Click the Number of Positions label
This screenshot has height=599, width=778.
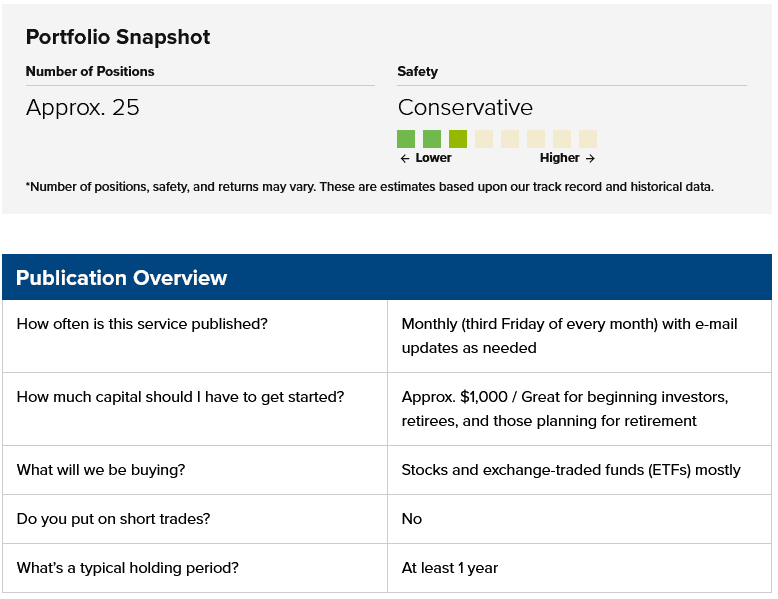click(x=90, y=71)
